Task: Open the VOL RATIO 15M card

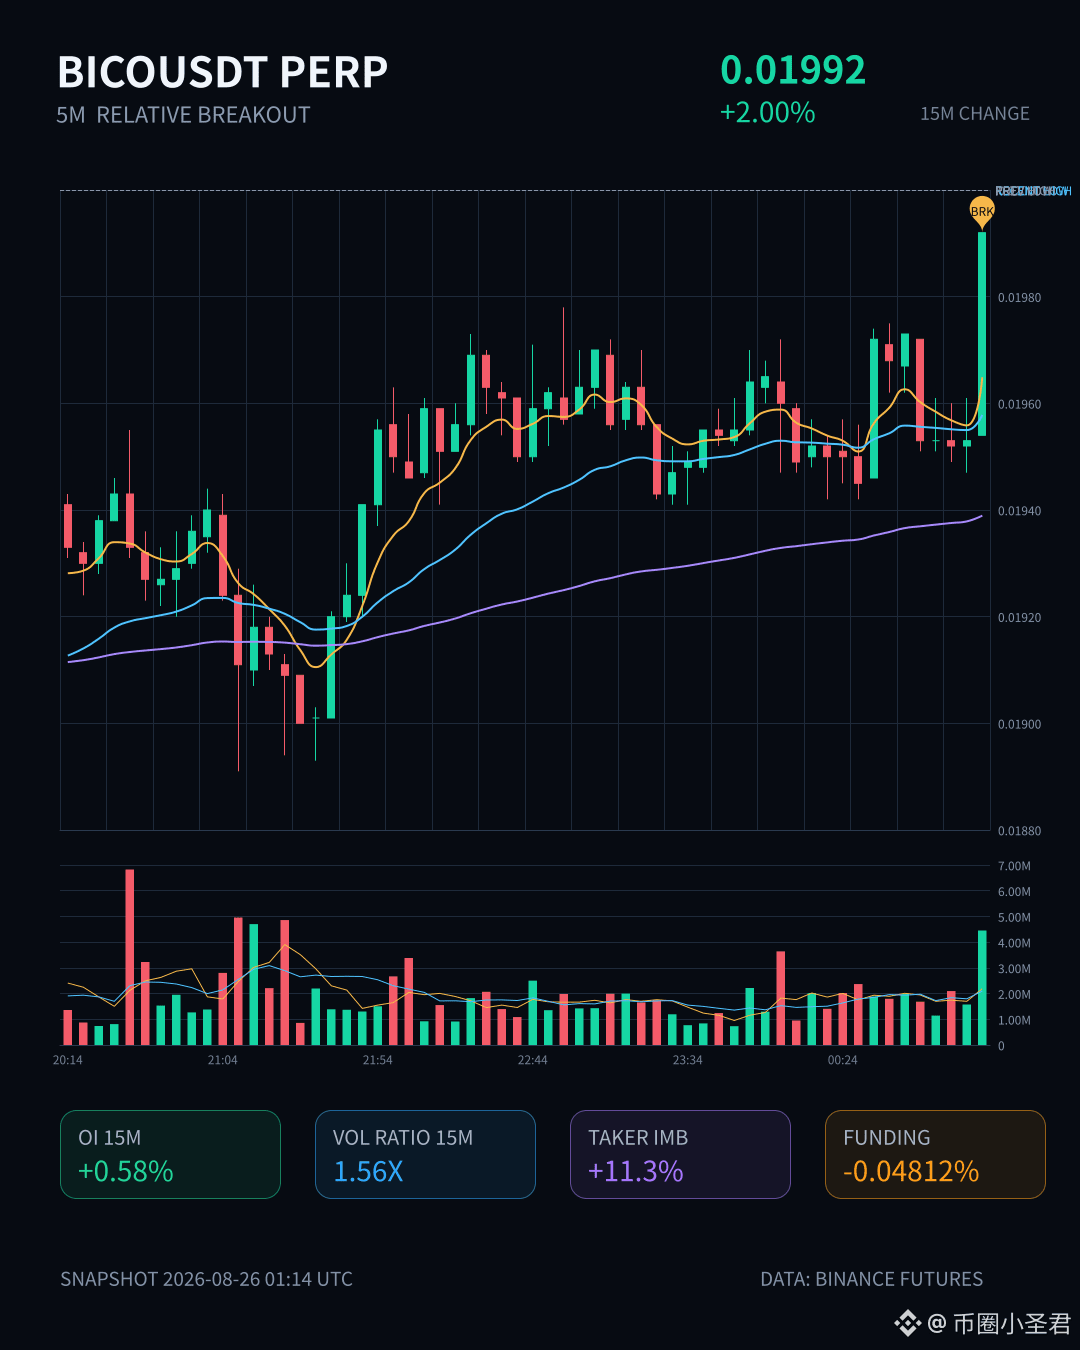Action: pos(425,1154)
